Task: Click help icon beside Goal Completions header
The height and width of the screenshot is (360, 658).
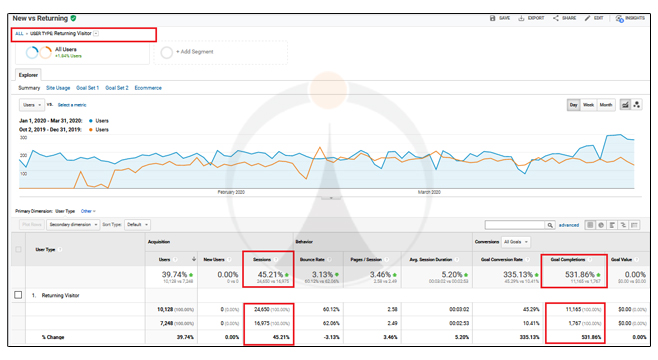Action: [590, 260]
